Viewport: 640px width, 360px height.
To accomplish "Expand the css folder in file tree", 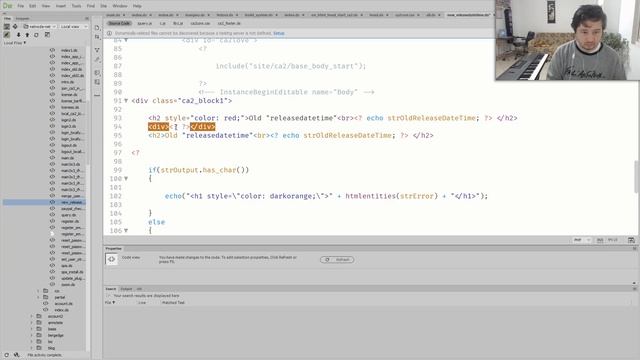I will coord(38,291).
